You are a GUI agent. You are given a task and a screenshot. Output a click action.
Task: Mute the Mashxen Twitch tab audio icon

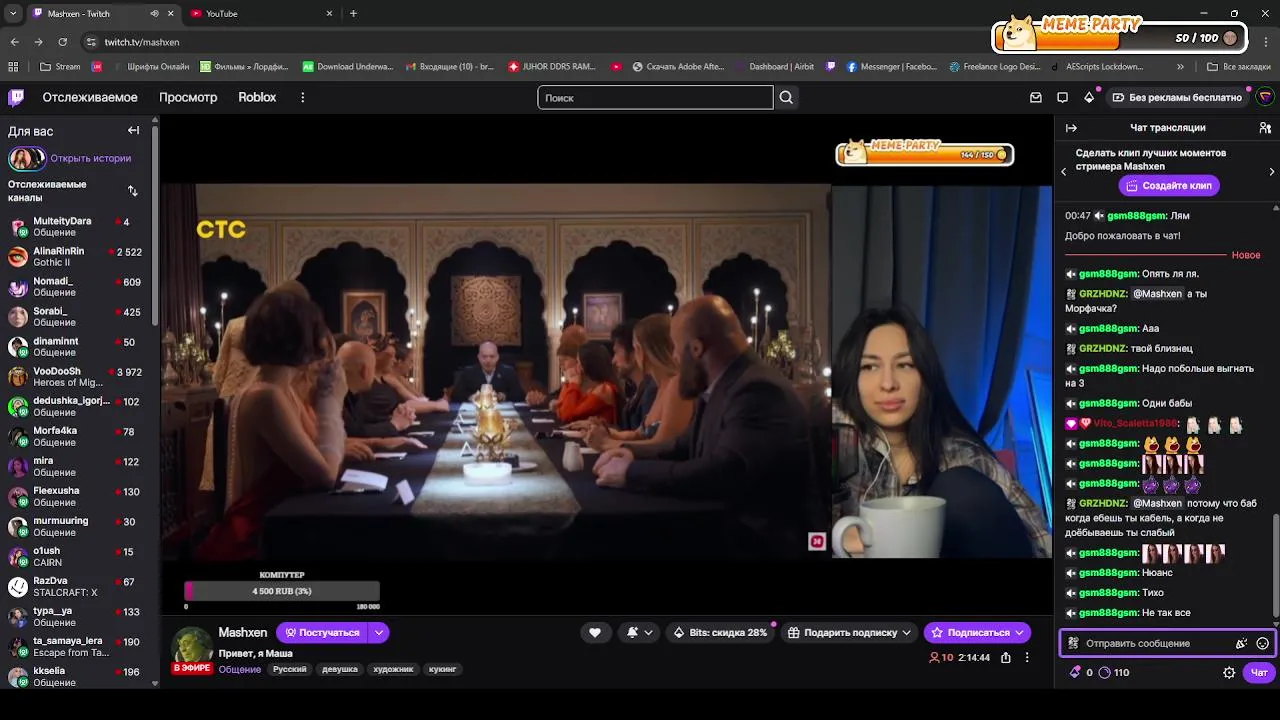click(154, 14)
